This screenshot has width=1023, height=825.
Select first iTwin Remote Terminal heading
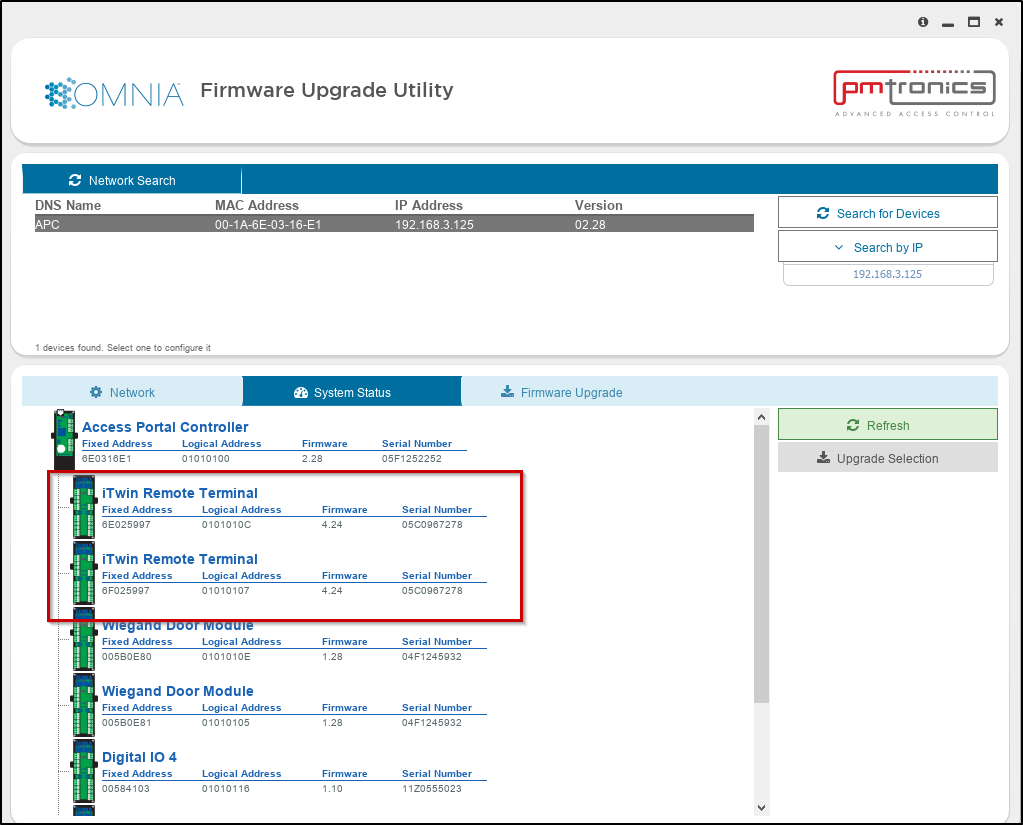pos(179,492)
